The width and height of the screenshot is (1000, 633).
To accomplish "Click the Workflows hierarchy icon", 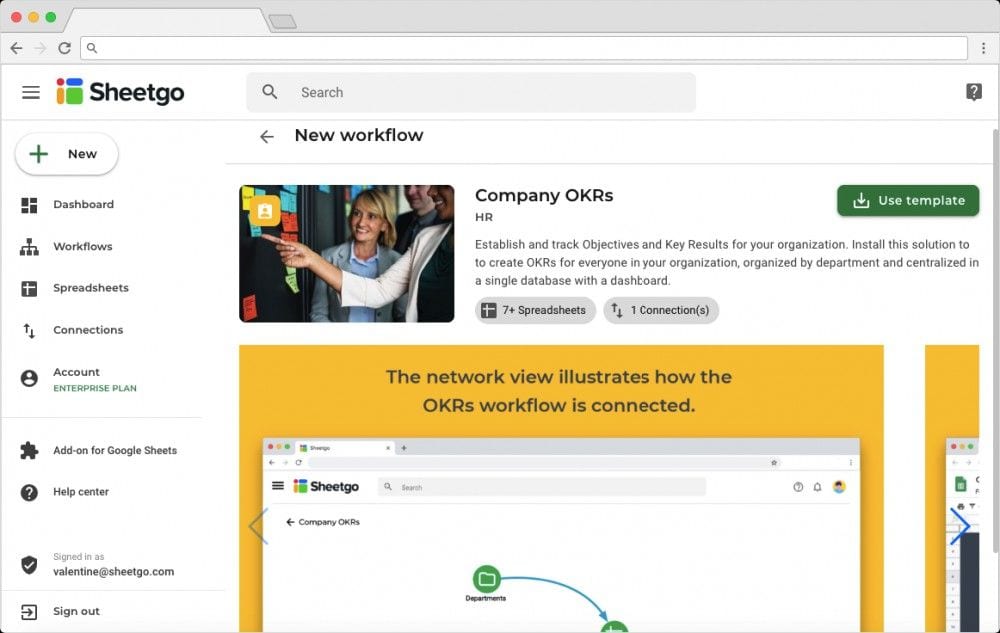I will (x=29, y=247).
